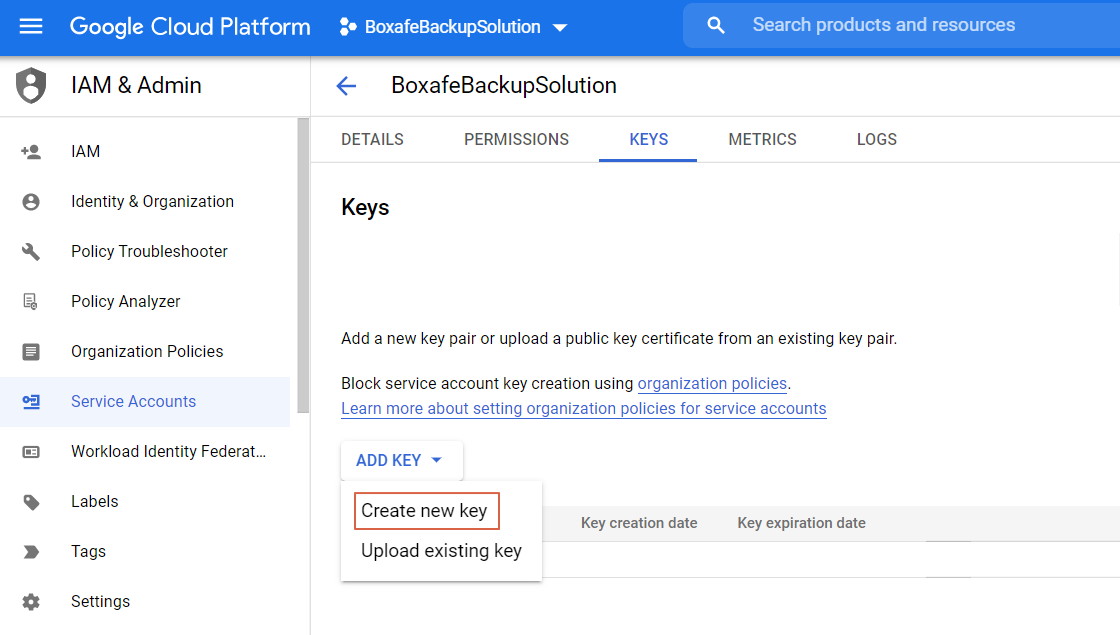Click the Policy Troubleshooter wrench icon
Viewport: 1120px width, 635px height.
(x=31, y=252)
